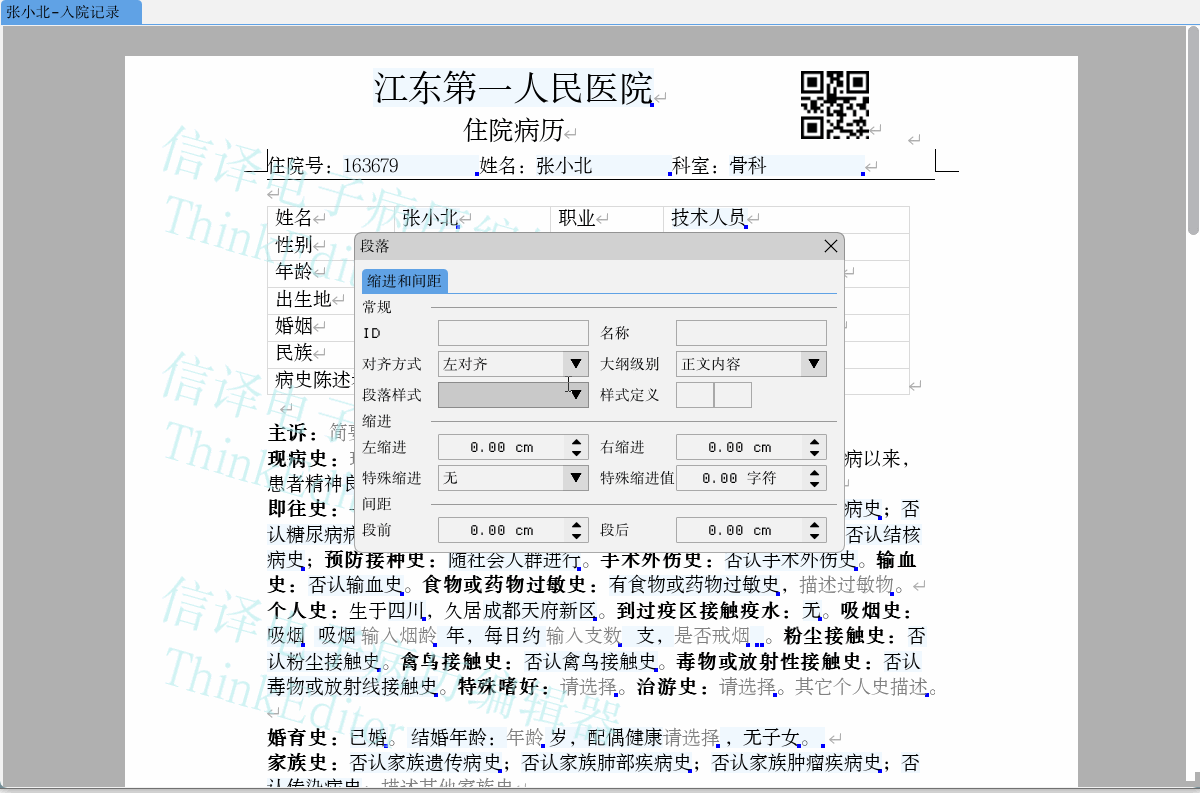Decrease 段前 spacing with down arrow

pyautogui.click(x=577, y=536)
